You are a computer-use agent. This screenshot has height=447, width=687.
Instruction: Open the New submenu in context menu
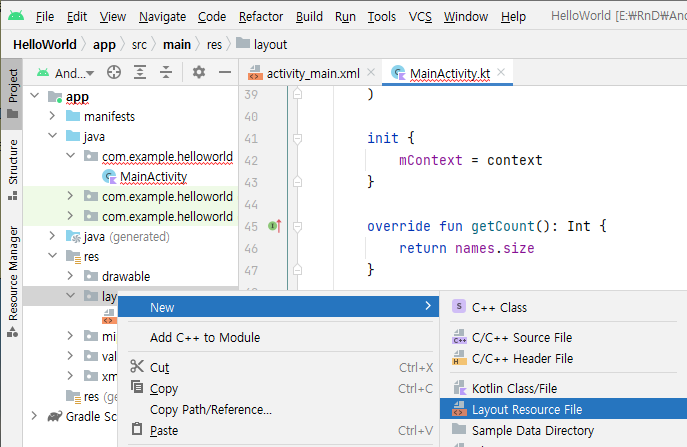tap(278, 307)
